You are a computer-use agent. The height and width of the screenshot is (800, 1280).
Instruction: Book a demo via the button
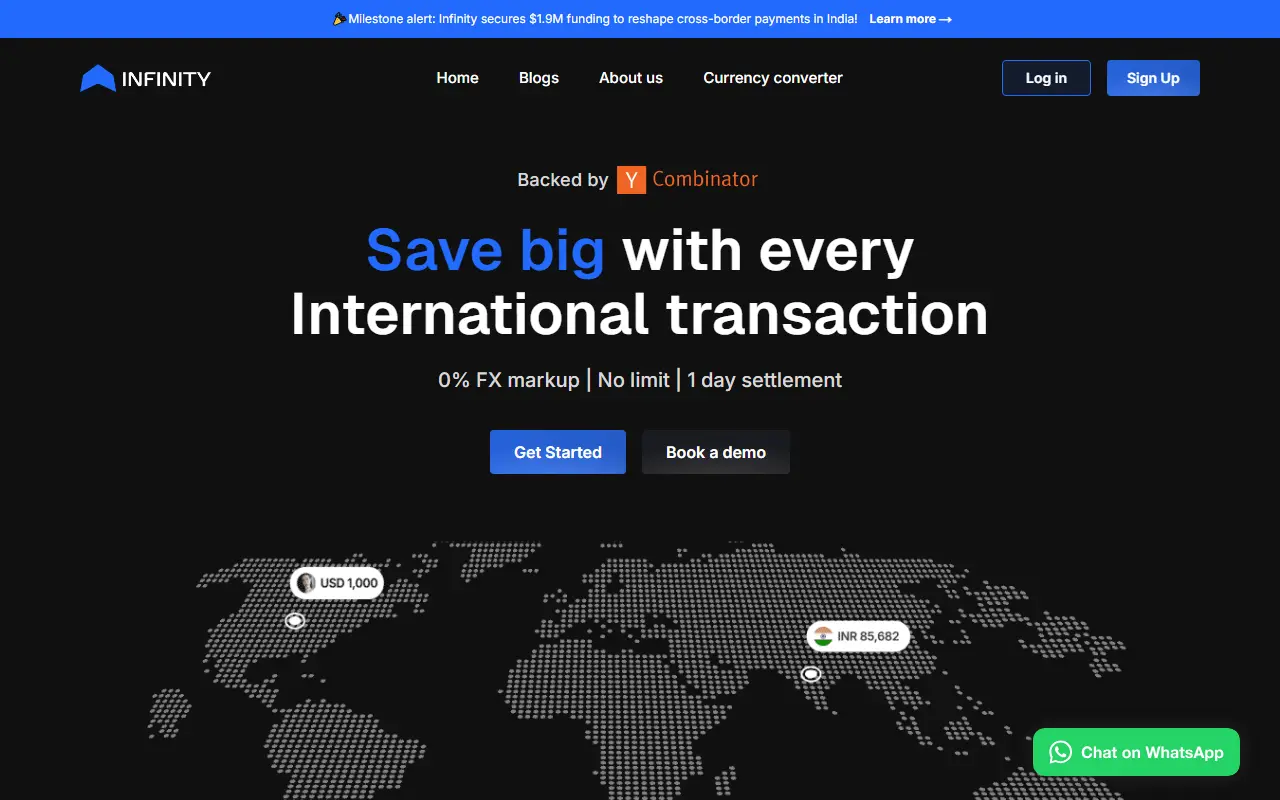[716, 452]
